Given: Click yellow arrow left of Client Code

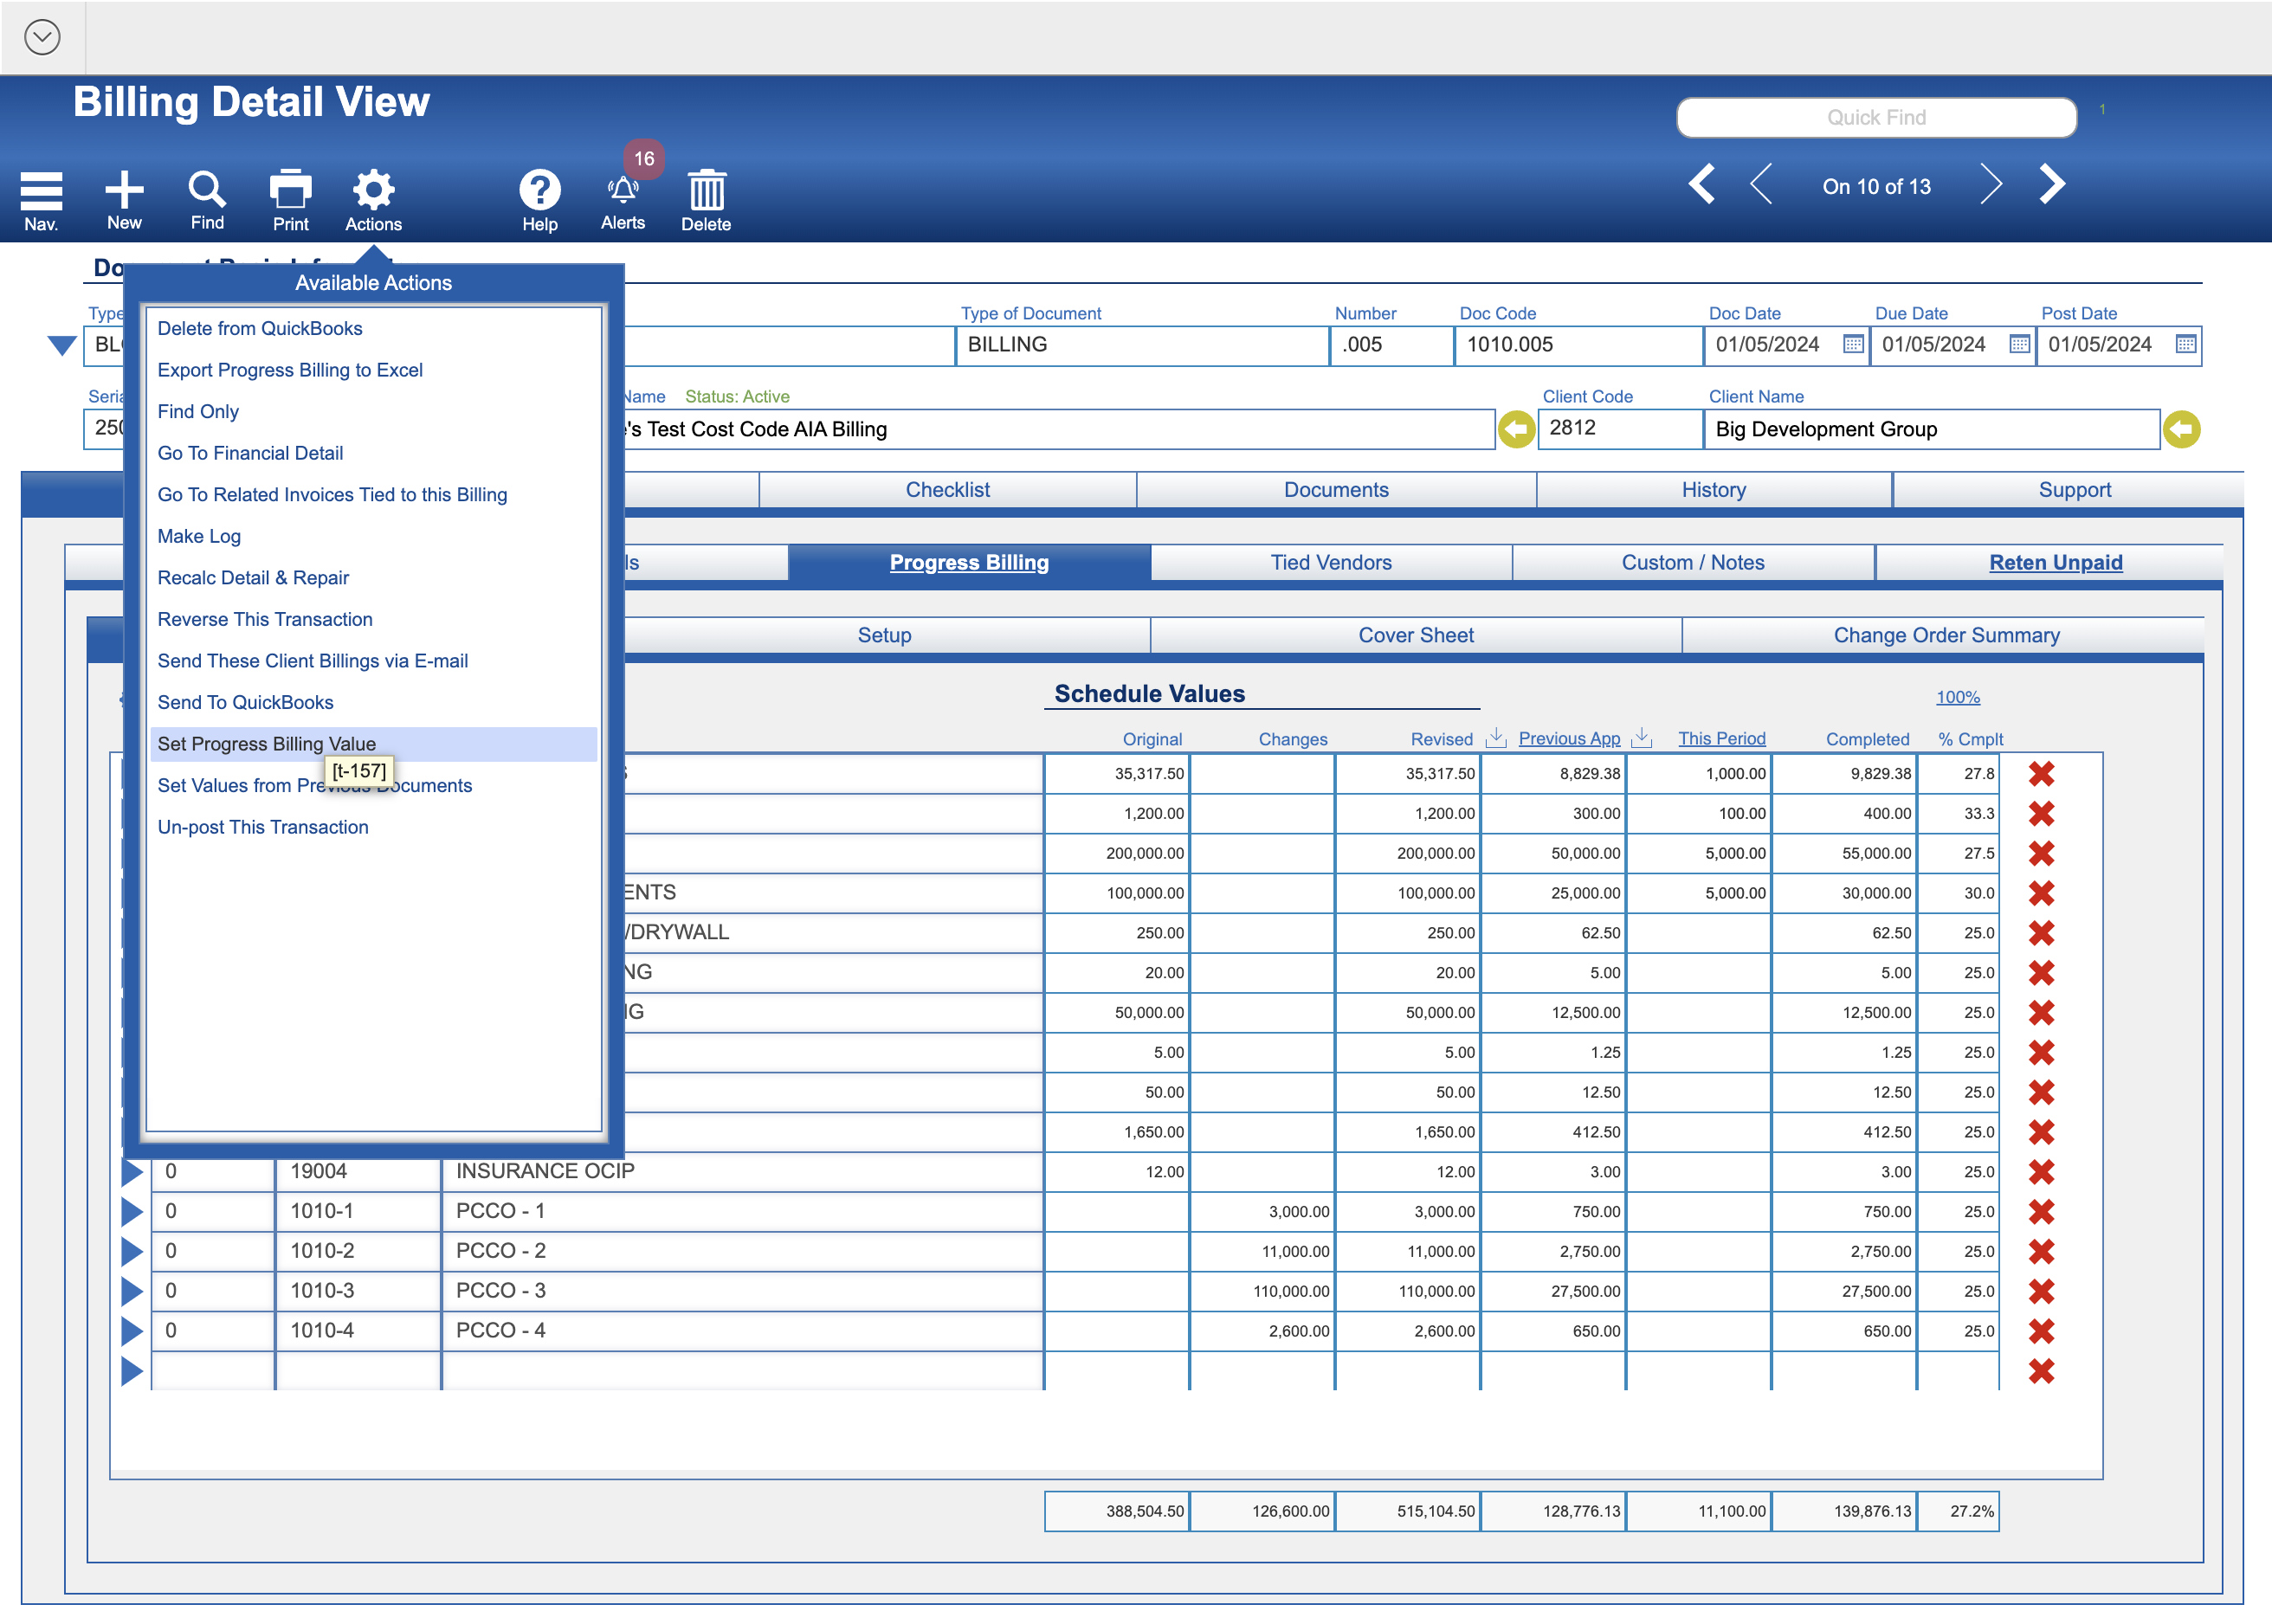Looking at the screenshot, I should coord(1516,430).
